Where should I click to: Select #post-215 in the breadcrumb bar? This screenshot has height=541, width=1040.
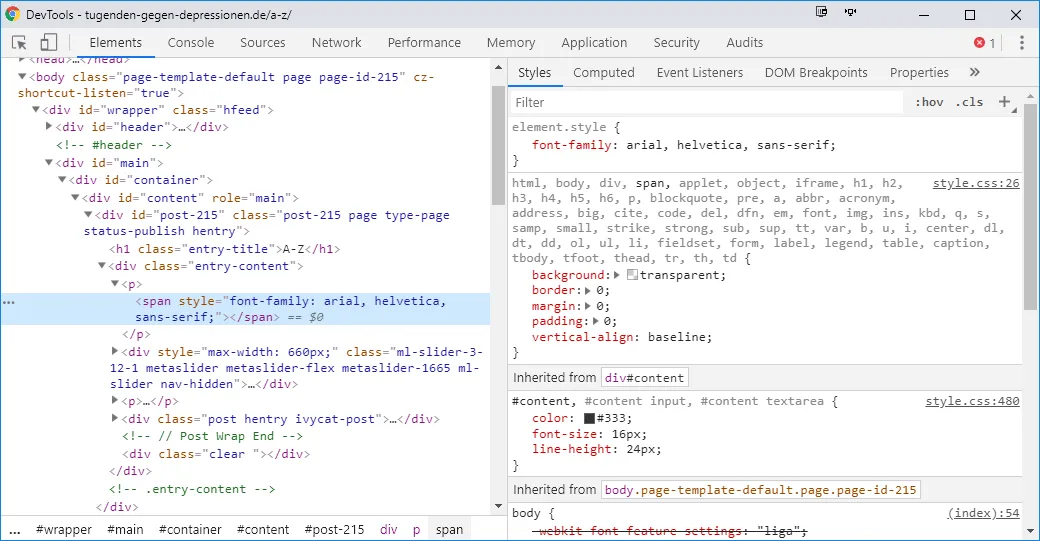[334, 530]
